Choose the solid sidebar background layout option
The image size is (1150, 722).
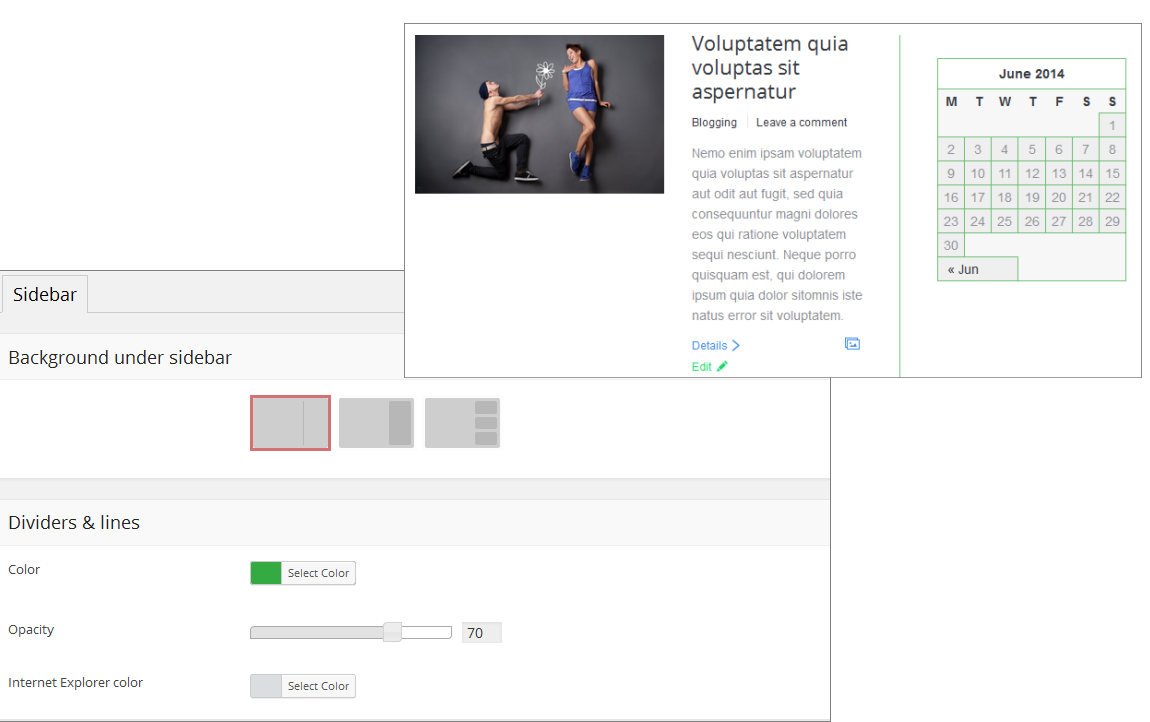(x=376, y=423)
